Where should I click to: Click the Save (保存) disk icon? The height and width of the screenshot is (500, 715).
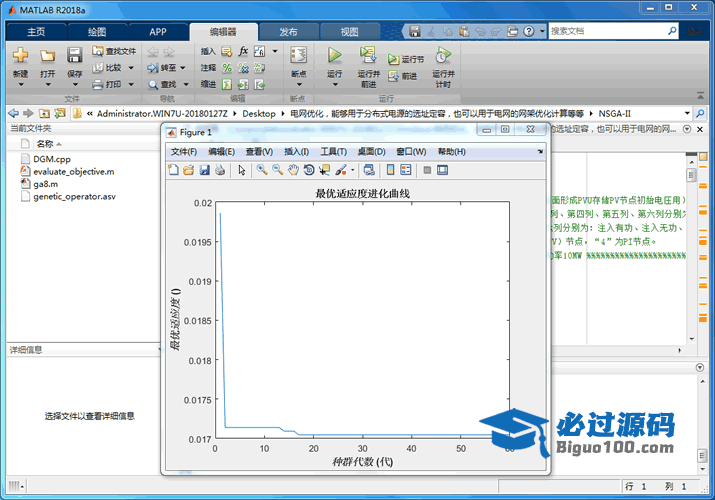(74, 55)
